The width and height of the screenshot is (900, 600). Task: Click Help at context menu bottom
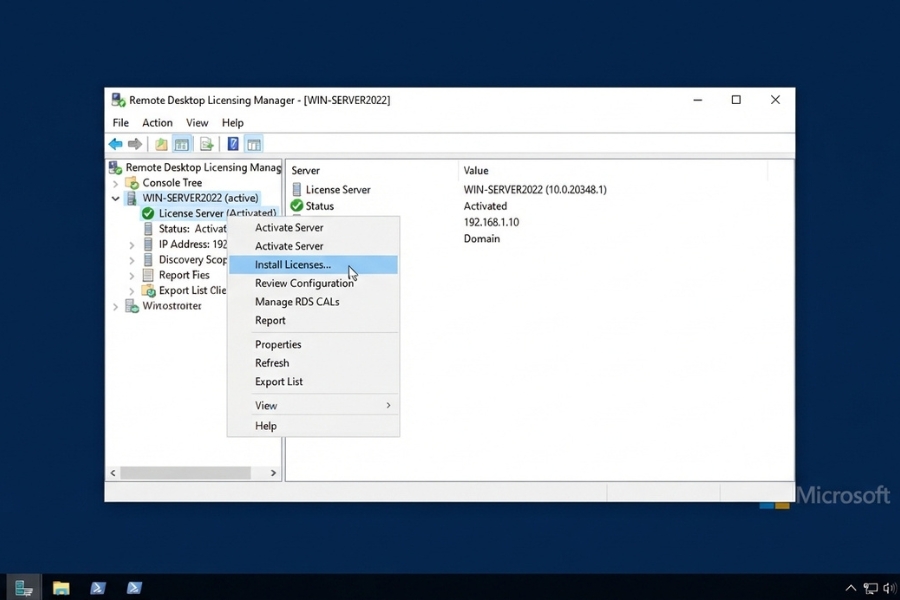point(313,425)
